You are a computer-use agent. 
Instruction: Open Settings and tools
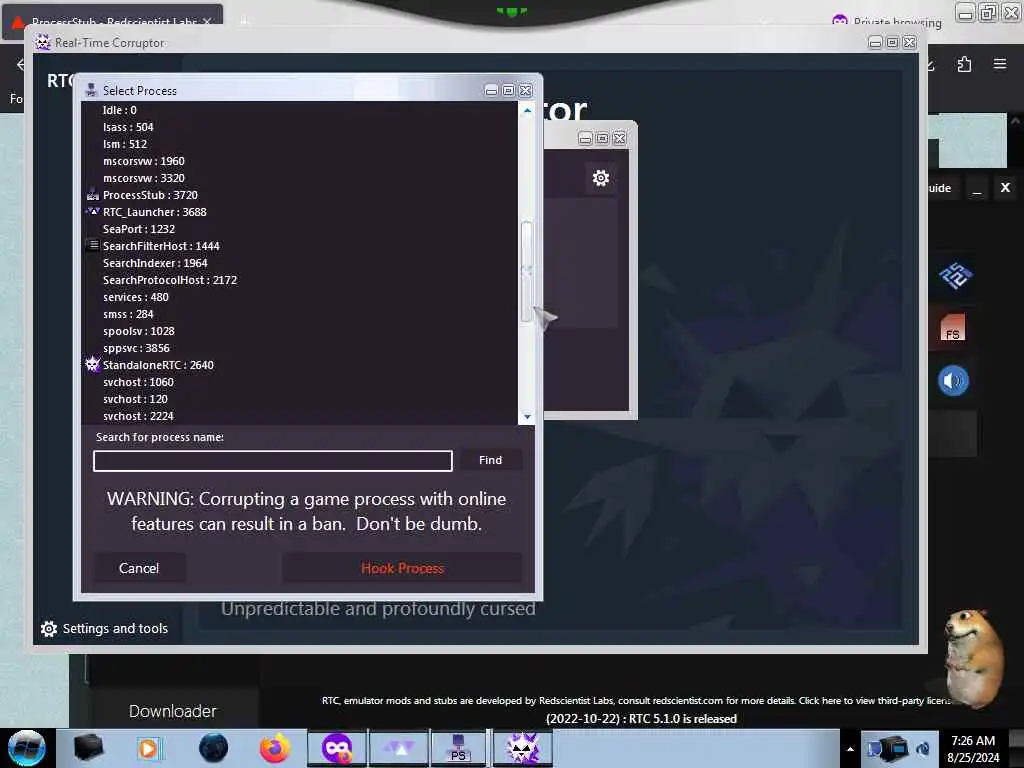coord(104,628)
